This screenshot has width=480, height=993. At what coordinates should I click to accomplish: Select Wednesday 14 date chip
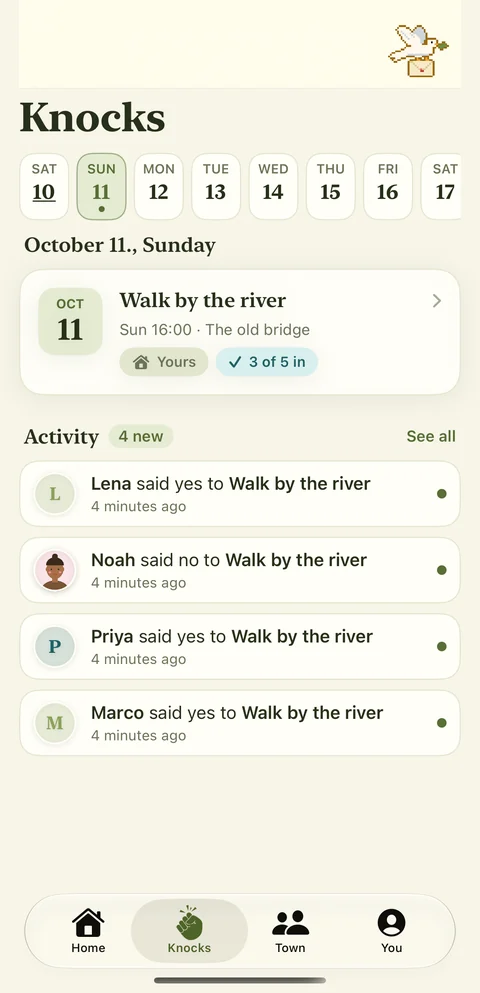tap(273, 186)
